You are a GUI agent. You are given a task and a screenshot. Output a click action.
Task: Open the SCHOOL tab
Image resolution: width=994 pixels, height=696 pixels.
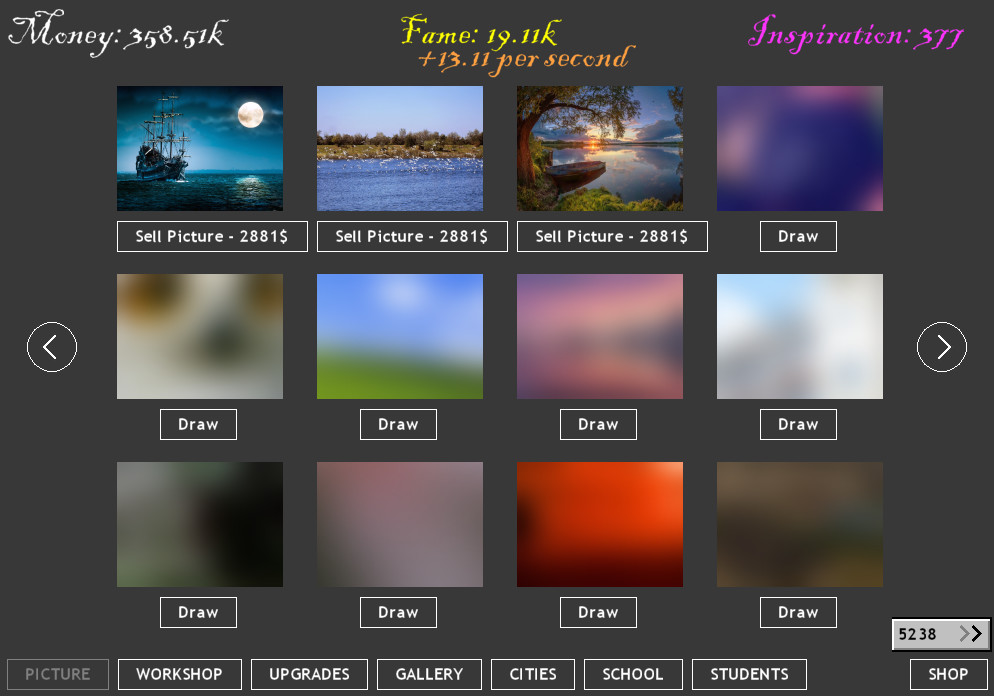632,674
